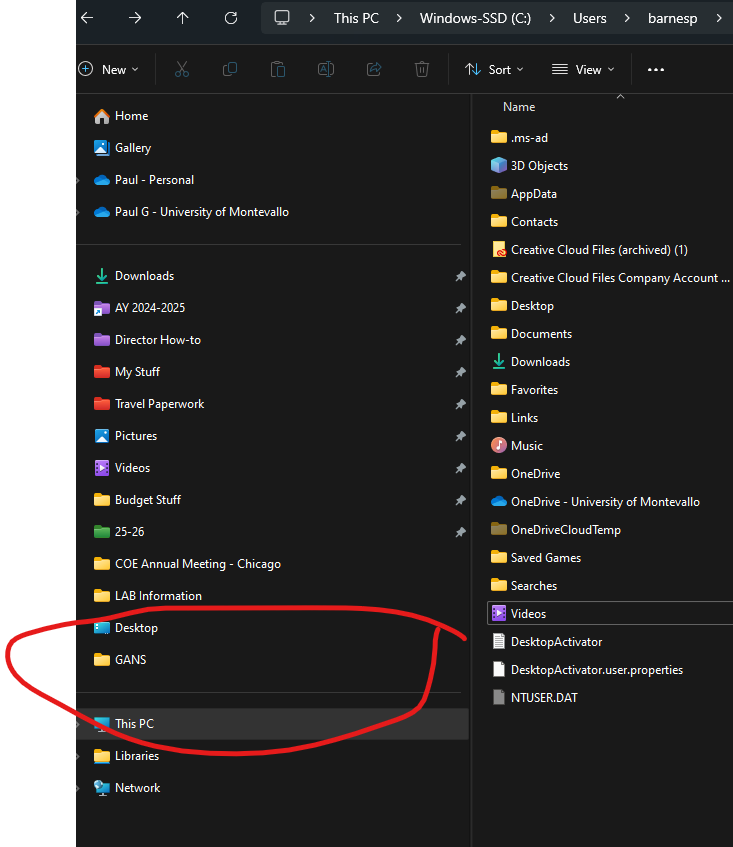Click the monitor icon in address bar
733x847 pixels.
point(282,18)
